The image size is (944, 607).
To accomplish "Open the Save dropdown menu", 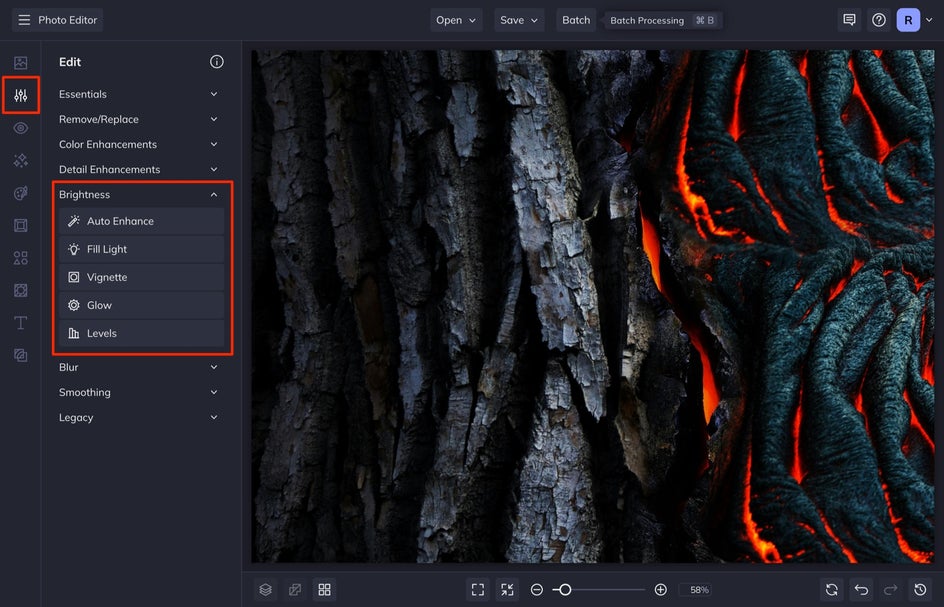I will [520, 20].
